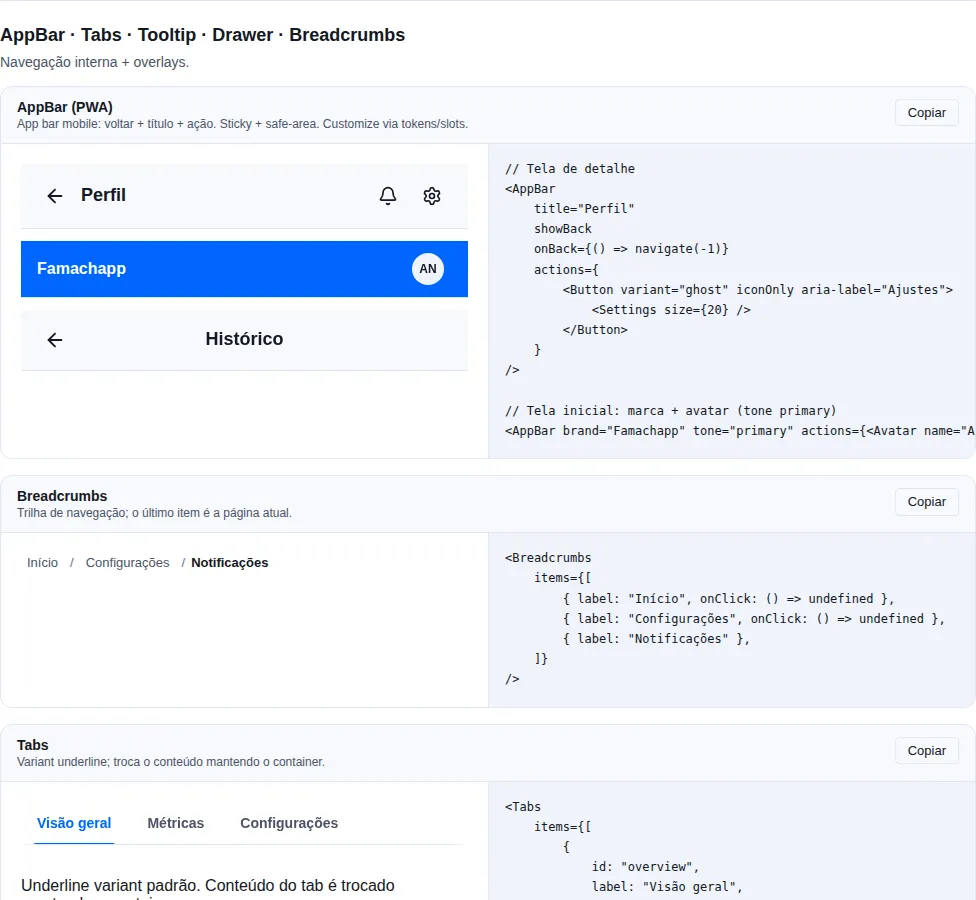Viewport: 976px width, 900px height.
Task: Click the Tabs section heading
Action: [x=32, y=745]
